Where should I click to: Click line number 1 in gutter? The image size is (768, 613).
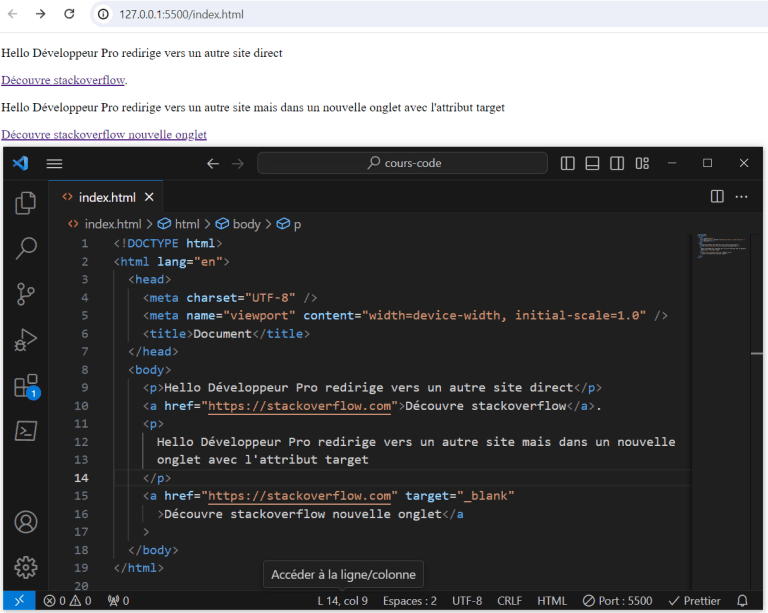point(84,243)
